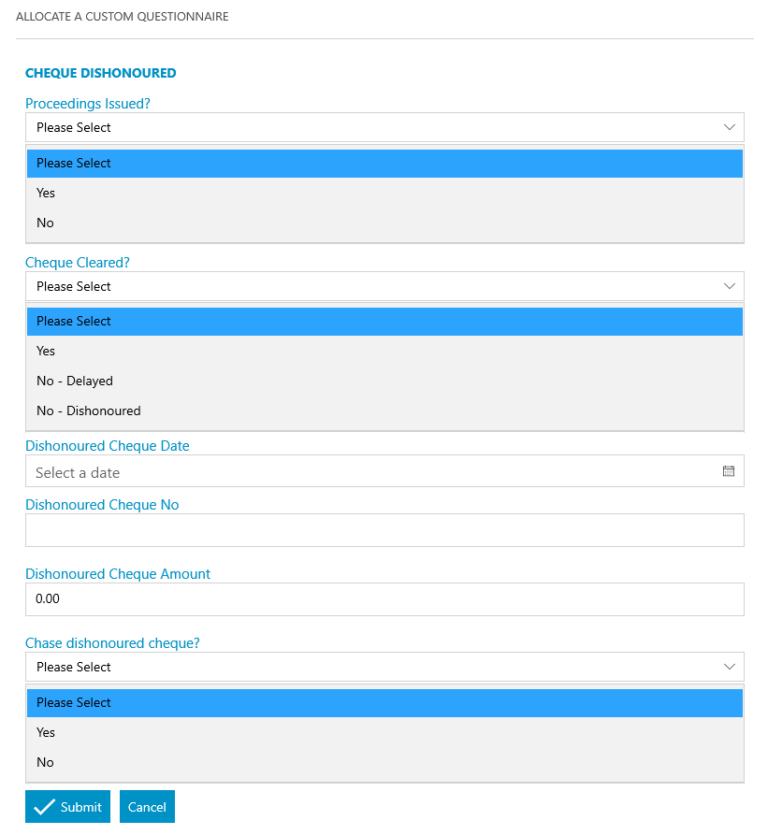Select Yes for Chase dishonoured cheque
The height and width of the screenshot is (835, 768).
(46, 732)
